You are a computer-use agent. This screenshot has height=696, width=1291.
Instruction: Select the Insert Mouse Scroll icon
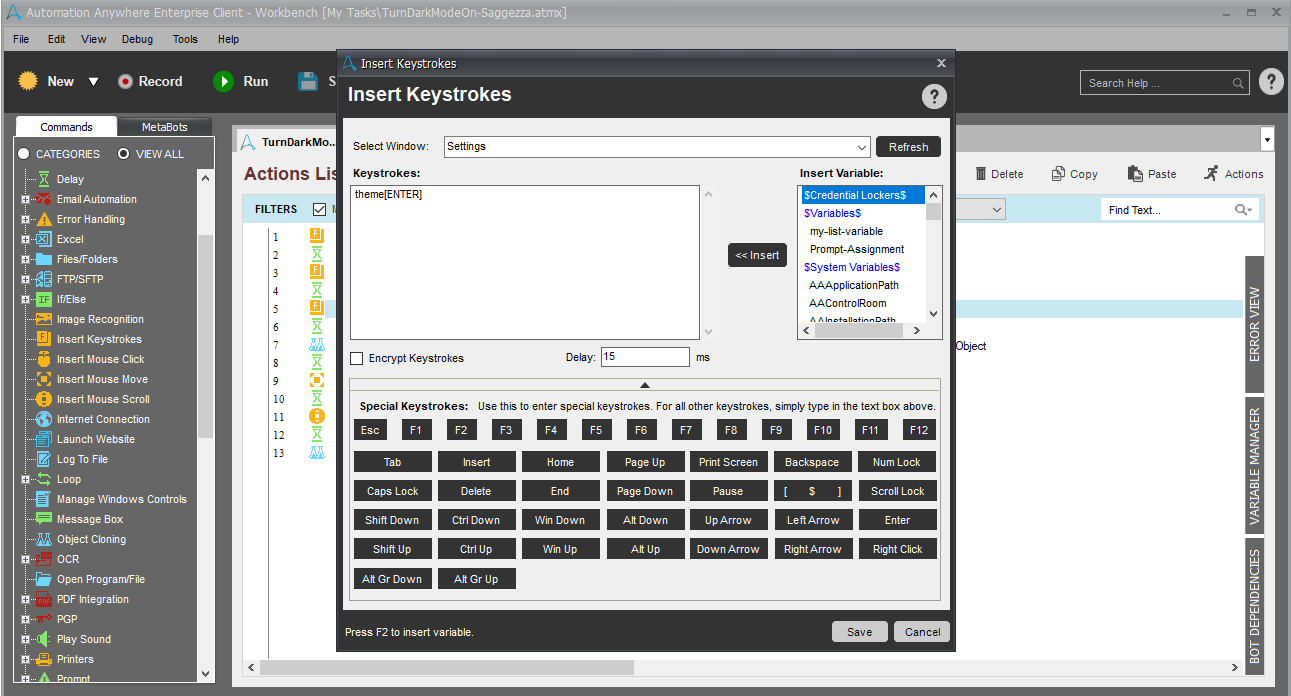click(44, 399)
